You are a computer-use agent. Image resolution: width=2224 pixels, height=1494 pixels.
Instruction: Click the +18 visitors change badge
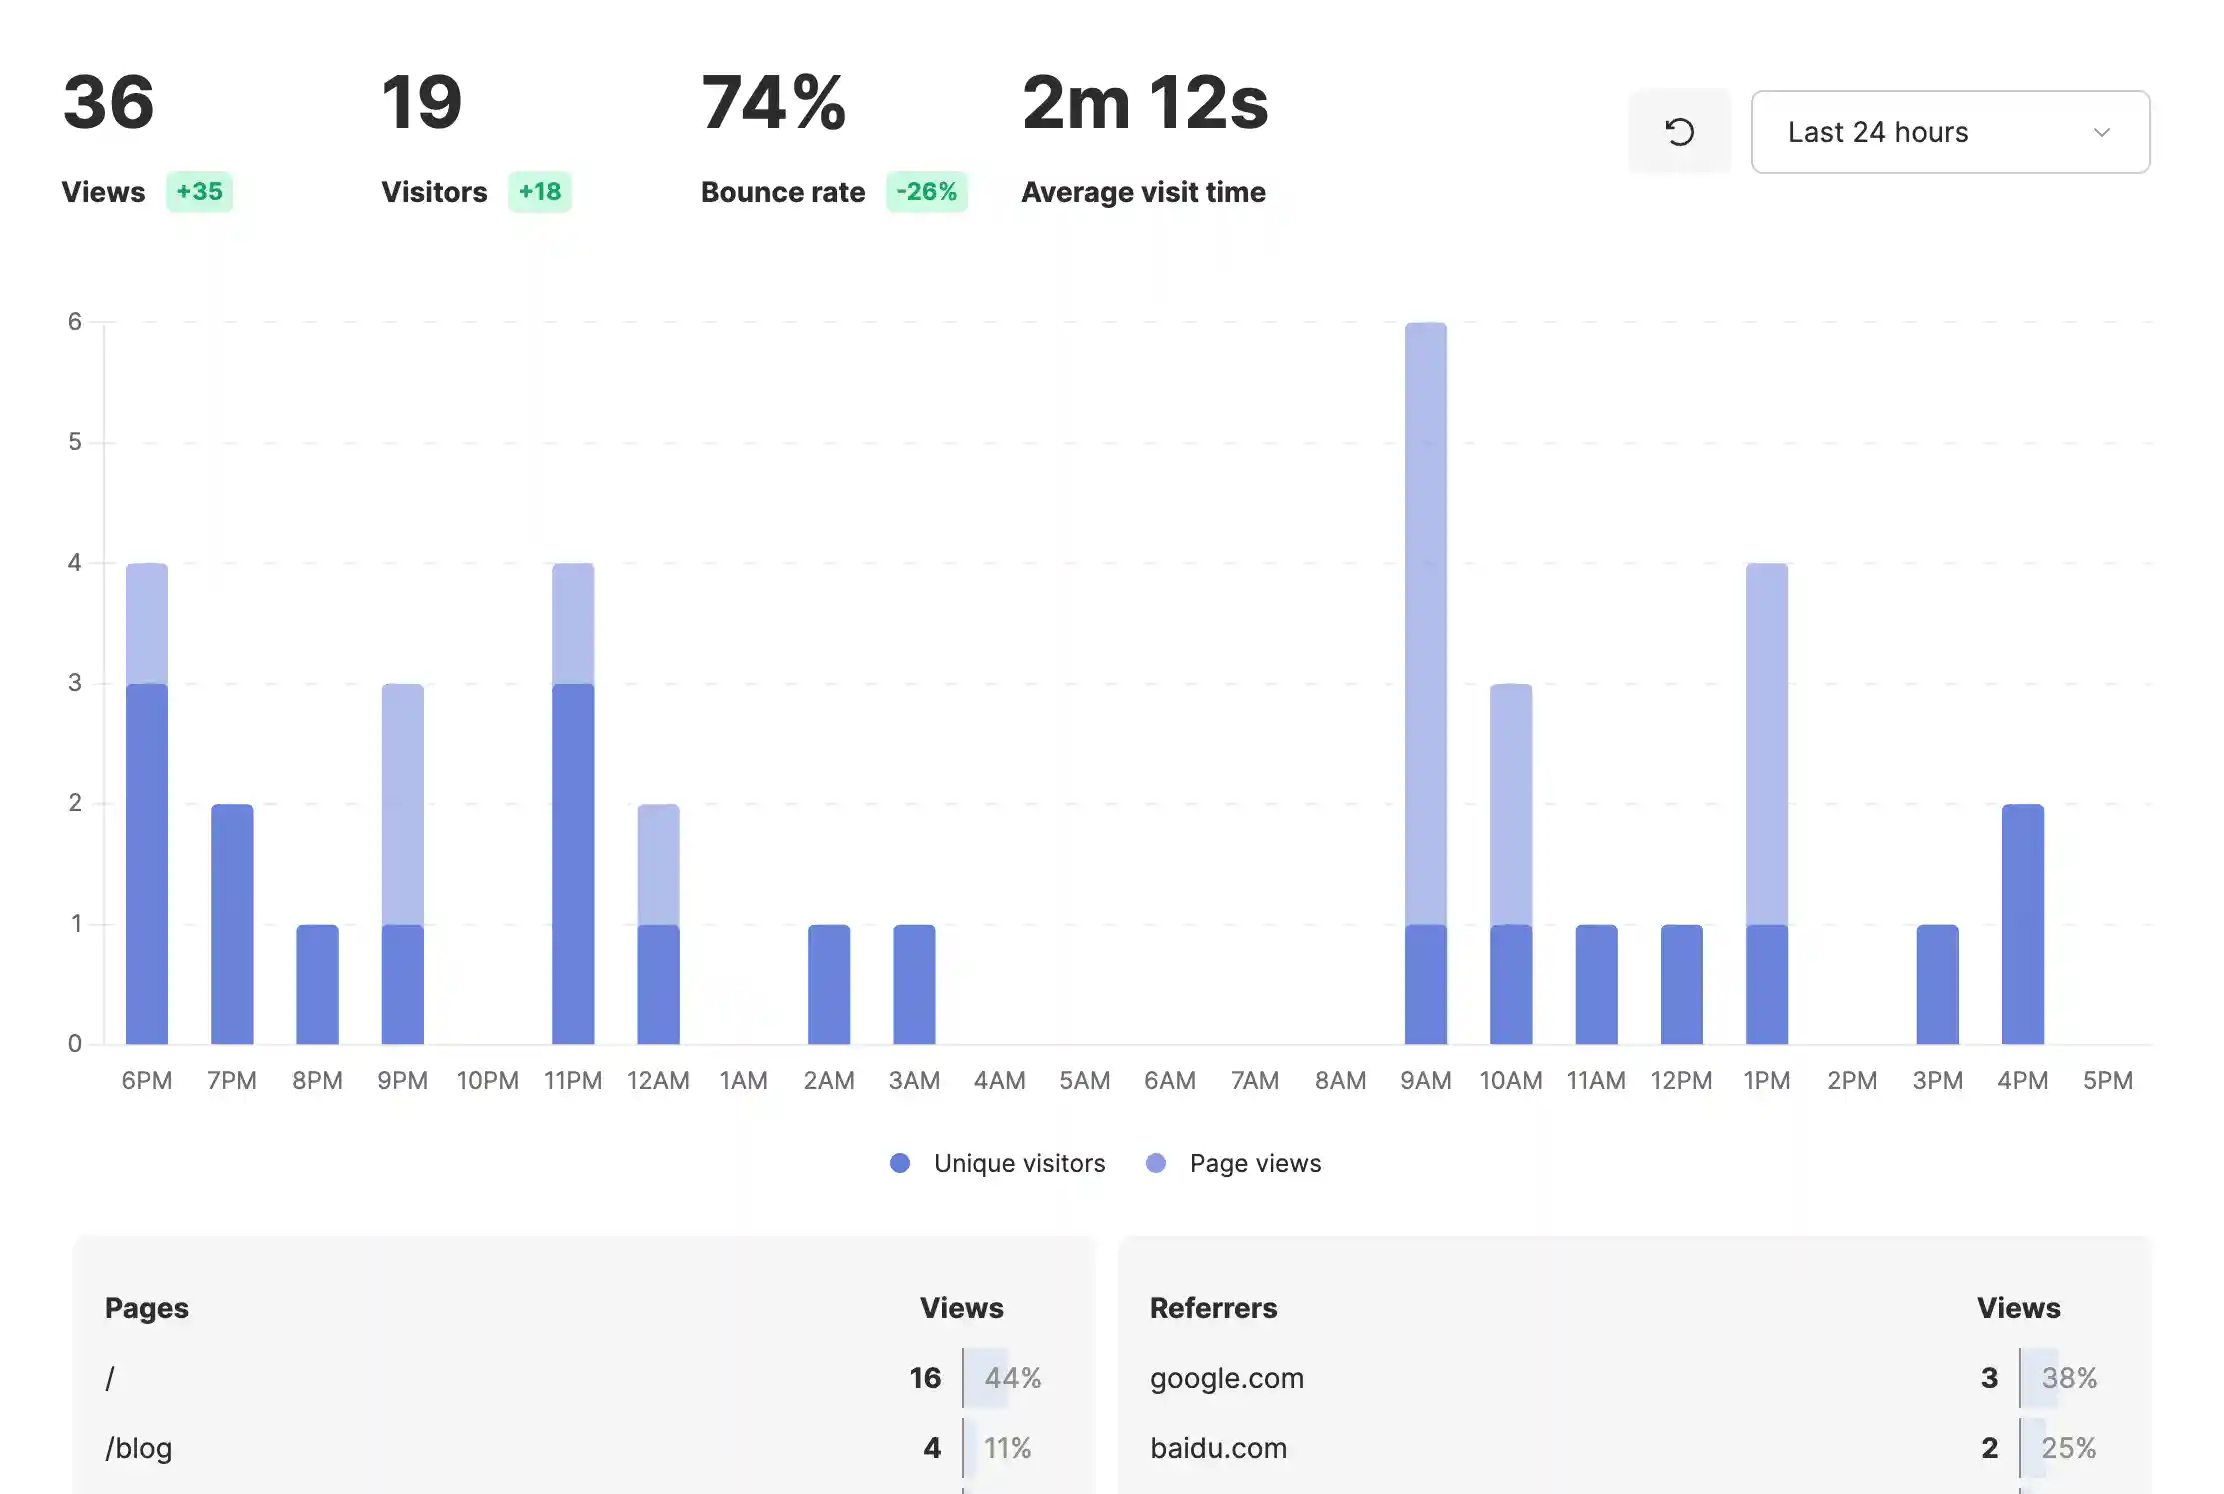coord(539,191)
